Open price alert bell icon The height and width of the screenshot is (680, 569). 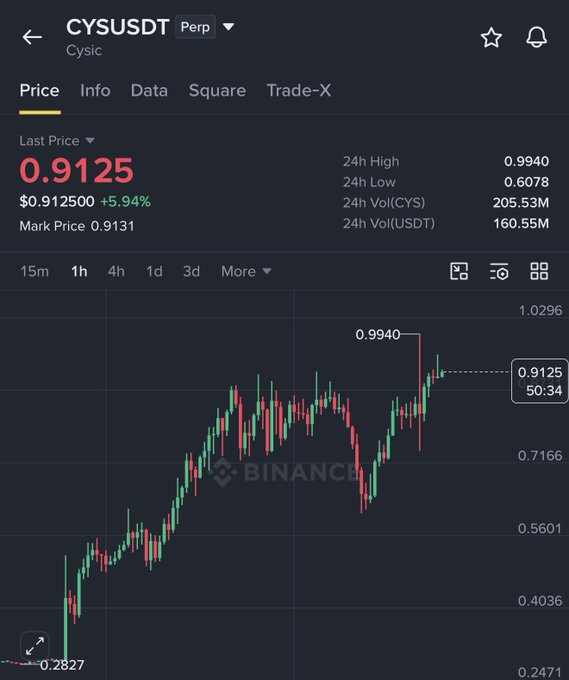(x=536, y=37)
